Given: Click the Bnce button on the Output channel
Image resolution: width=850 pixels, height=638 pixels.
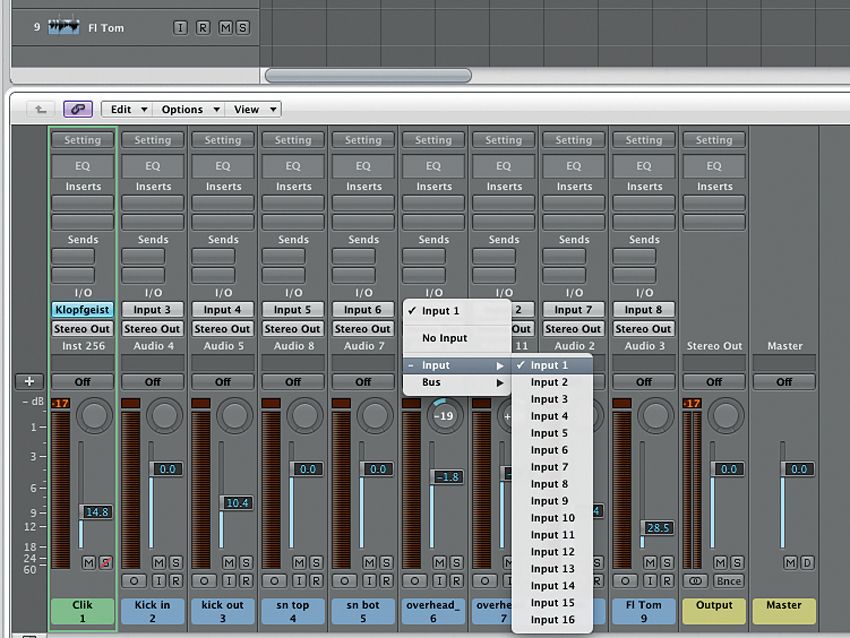Looking at the screenshot, I should click(x=729, y=581).
